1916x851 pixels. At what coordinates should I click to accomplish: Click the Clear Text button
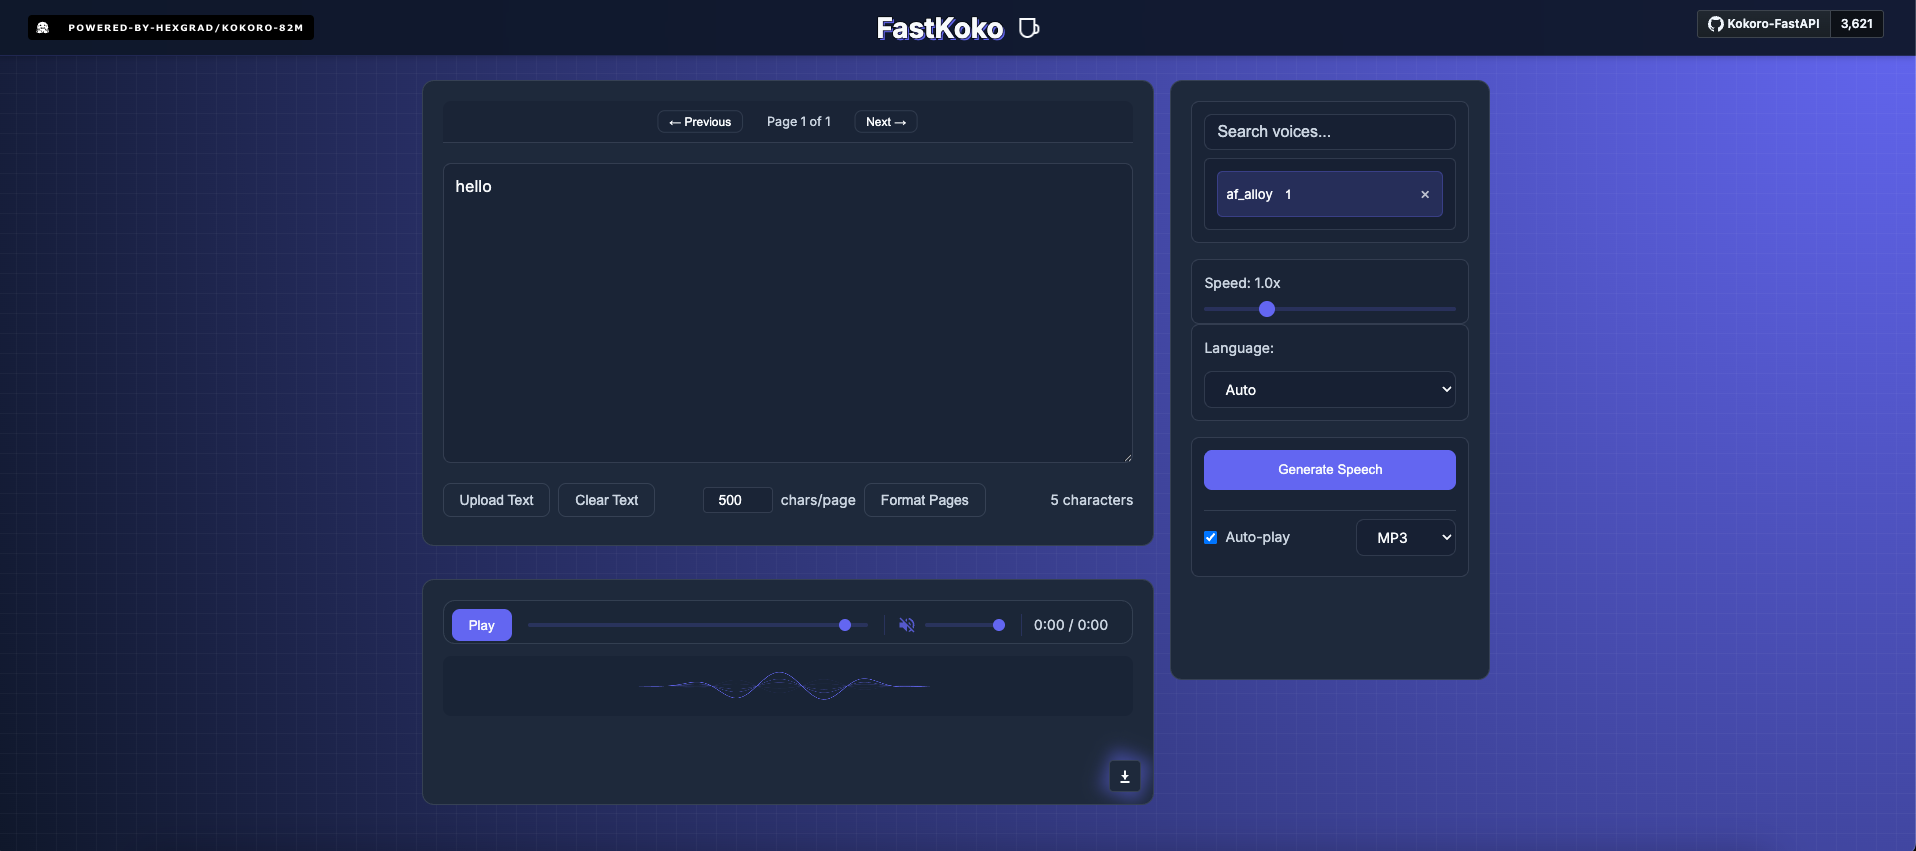(x=606, y=500)
